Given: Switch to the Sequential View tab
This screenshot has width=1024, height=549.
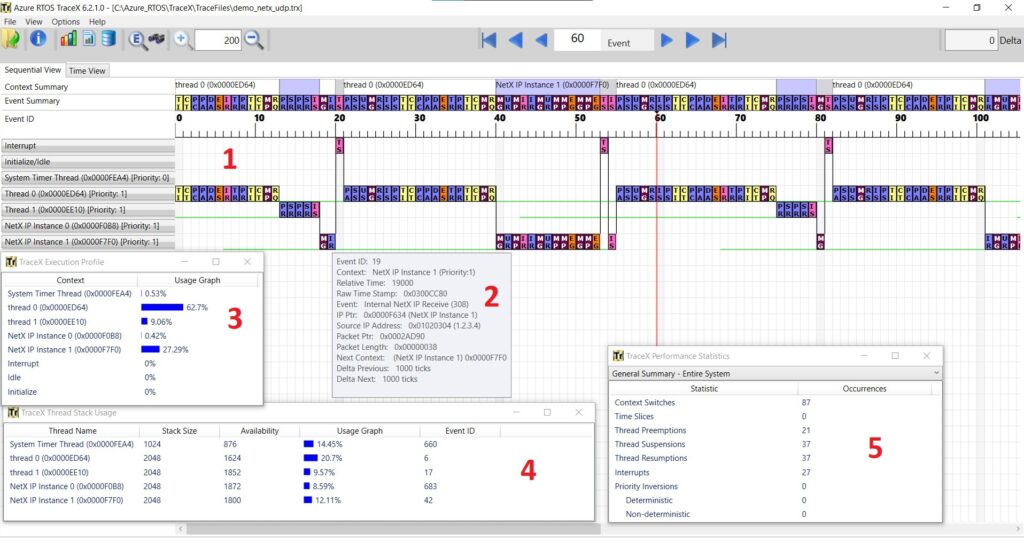Looking at the screenshot, I should tap(33, 70).
